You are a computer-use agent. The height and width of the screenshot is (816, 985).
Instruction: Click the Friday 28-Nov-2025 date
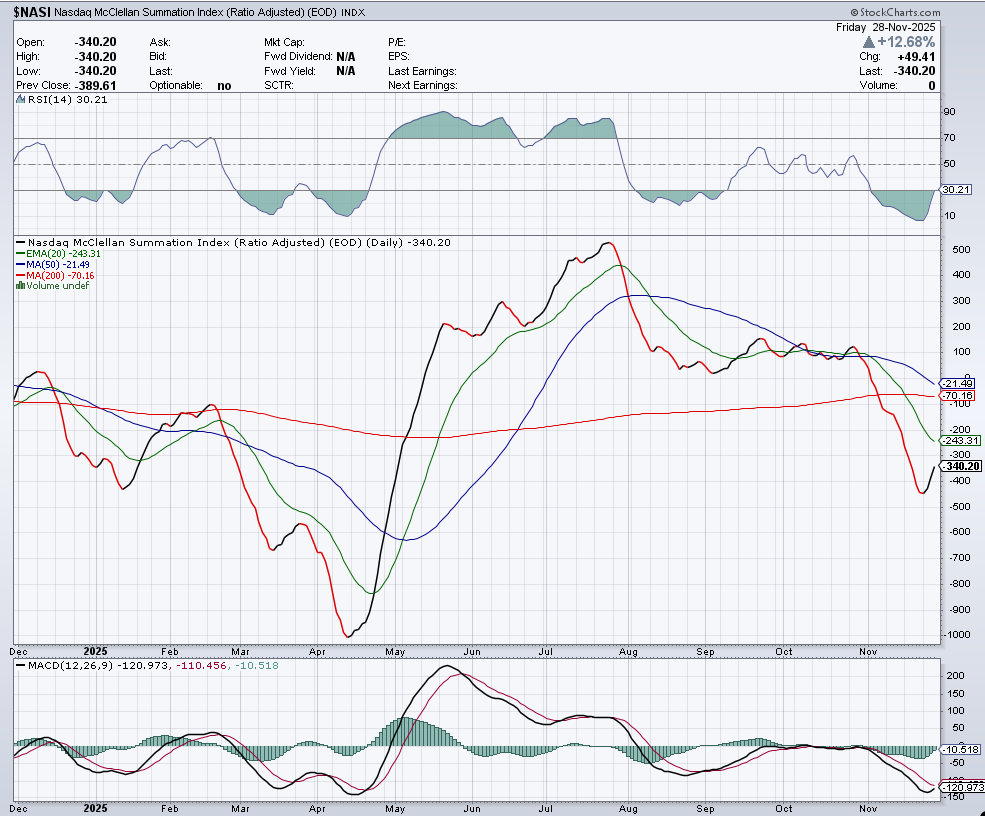tap(885, 27)
